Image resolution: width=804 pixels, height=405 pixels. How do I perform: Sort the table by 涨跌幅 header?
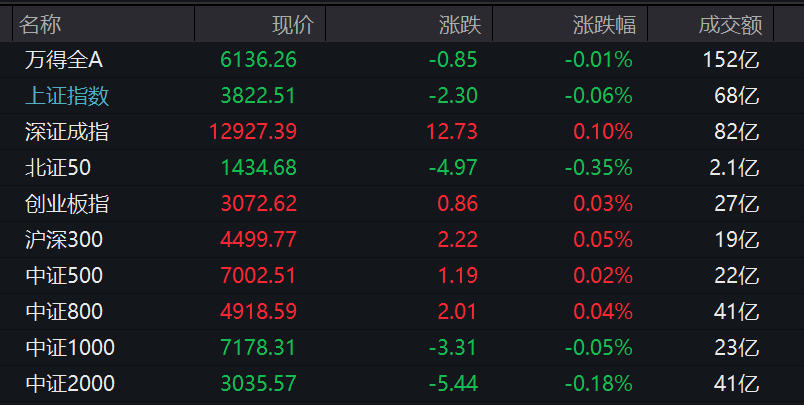[604, 24]
